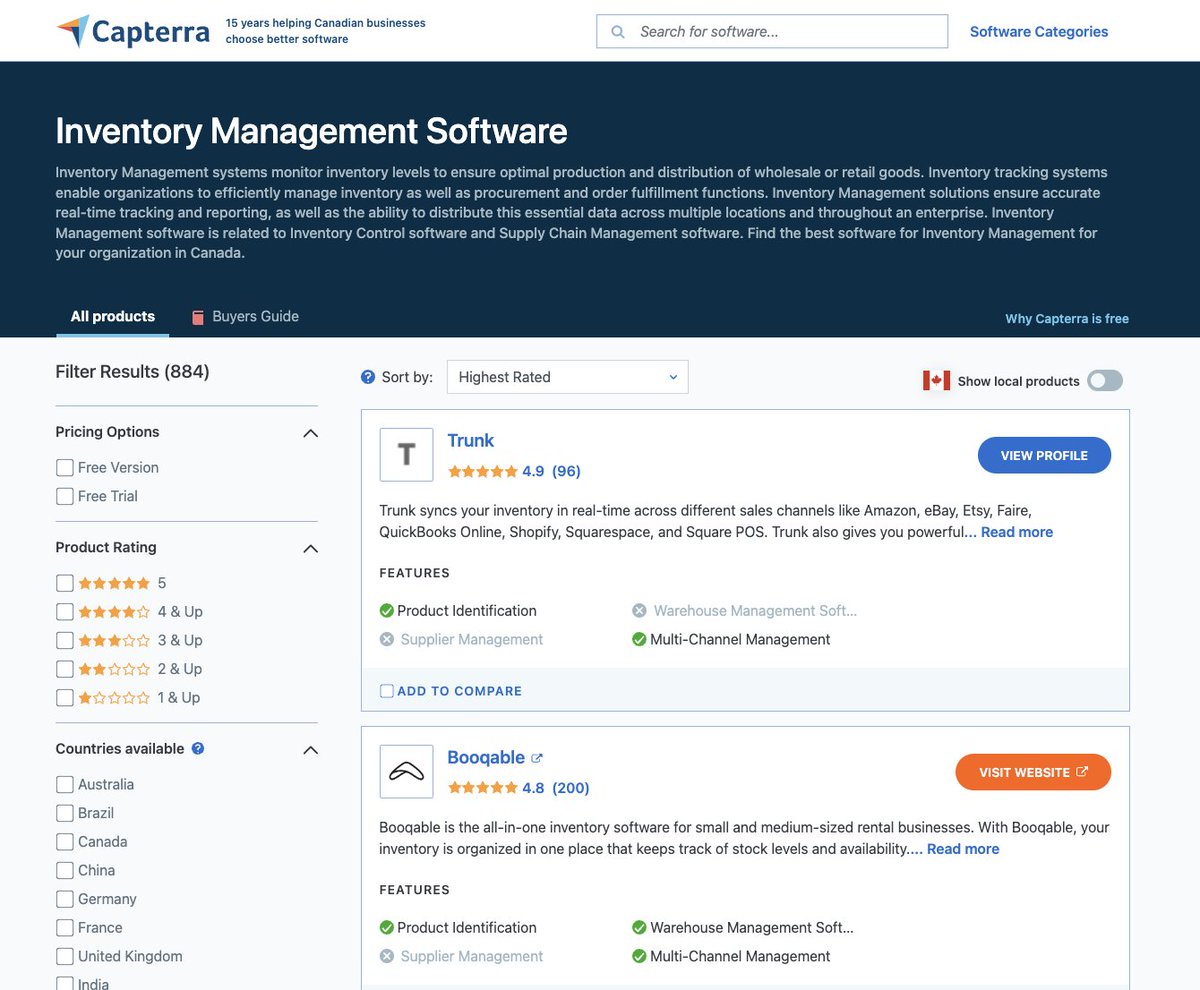The height and width of the screenshot is (990, 1200).
Task: Click the search magnifier icon
Action: click(x=618, y=32)
